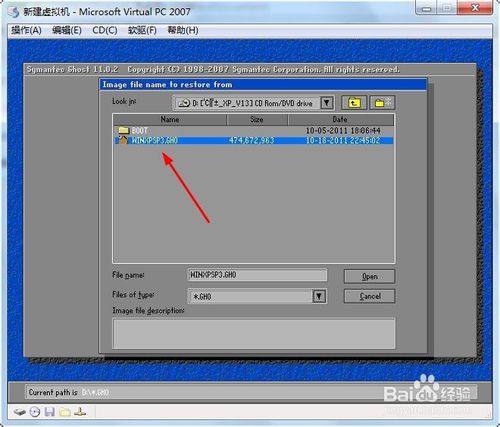Click the Name column header

pyautogui.click(x=170, y=120)
